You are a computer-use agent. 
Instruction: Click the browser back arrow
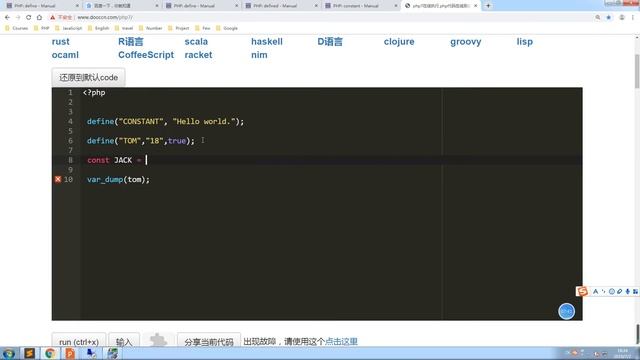(7, 17)
